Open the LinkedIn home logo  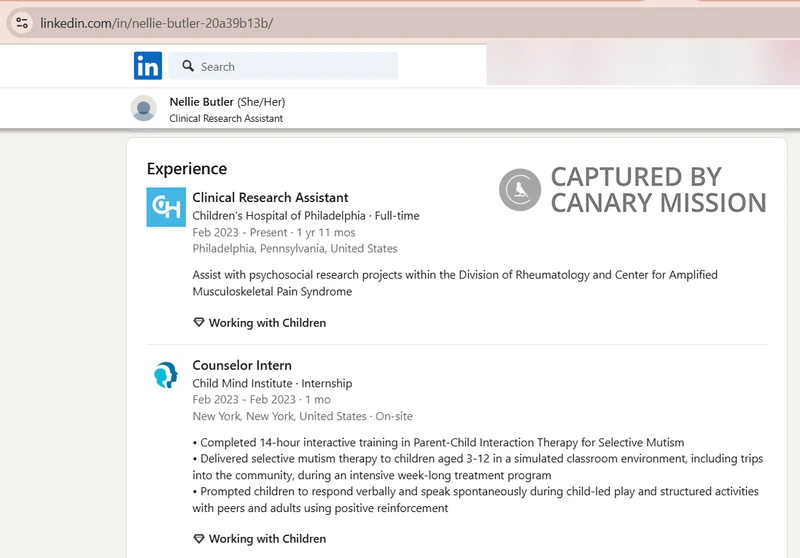click(x=148, y=66)
